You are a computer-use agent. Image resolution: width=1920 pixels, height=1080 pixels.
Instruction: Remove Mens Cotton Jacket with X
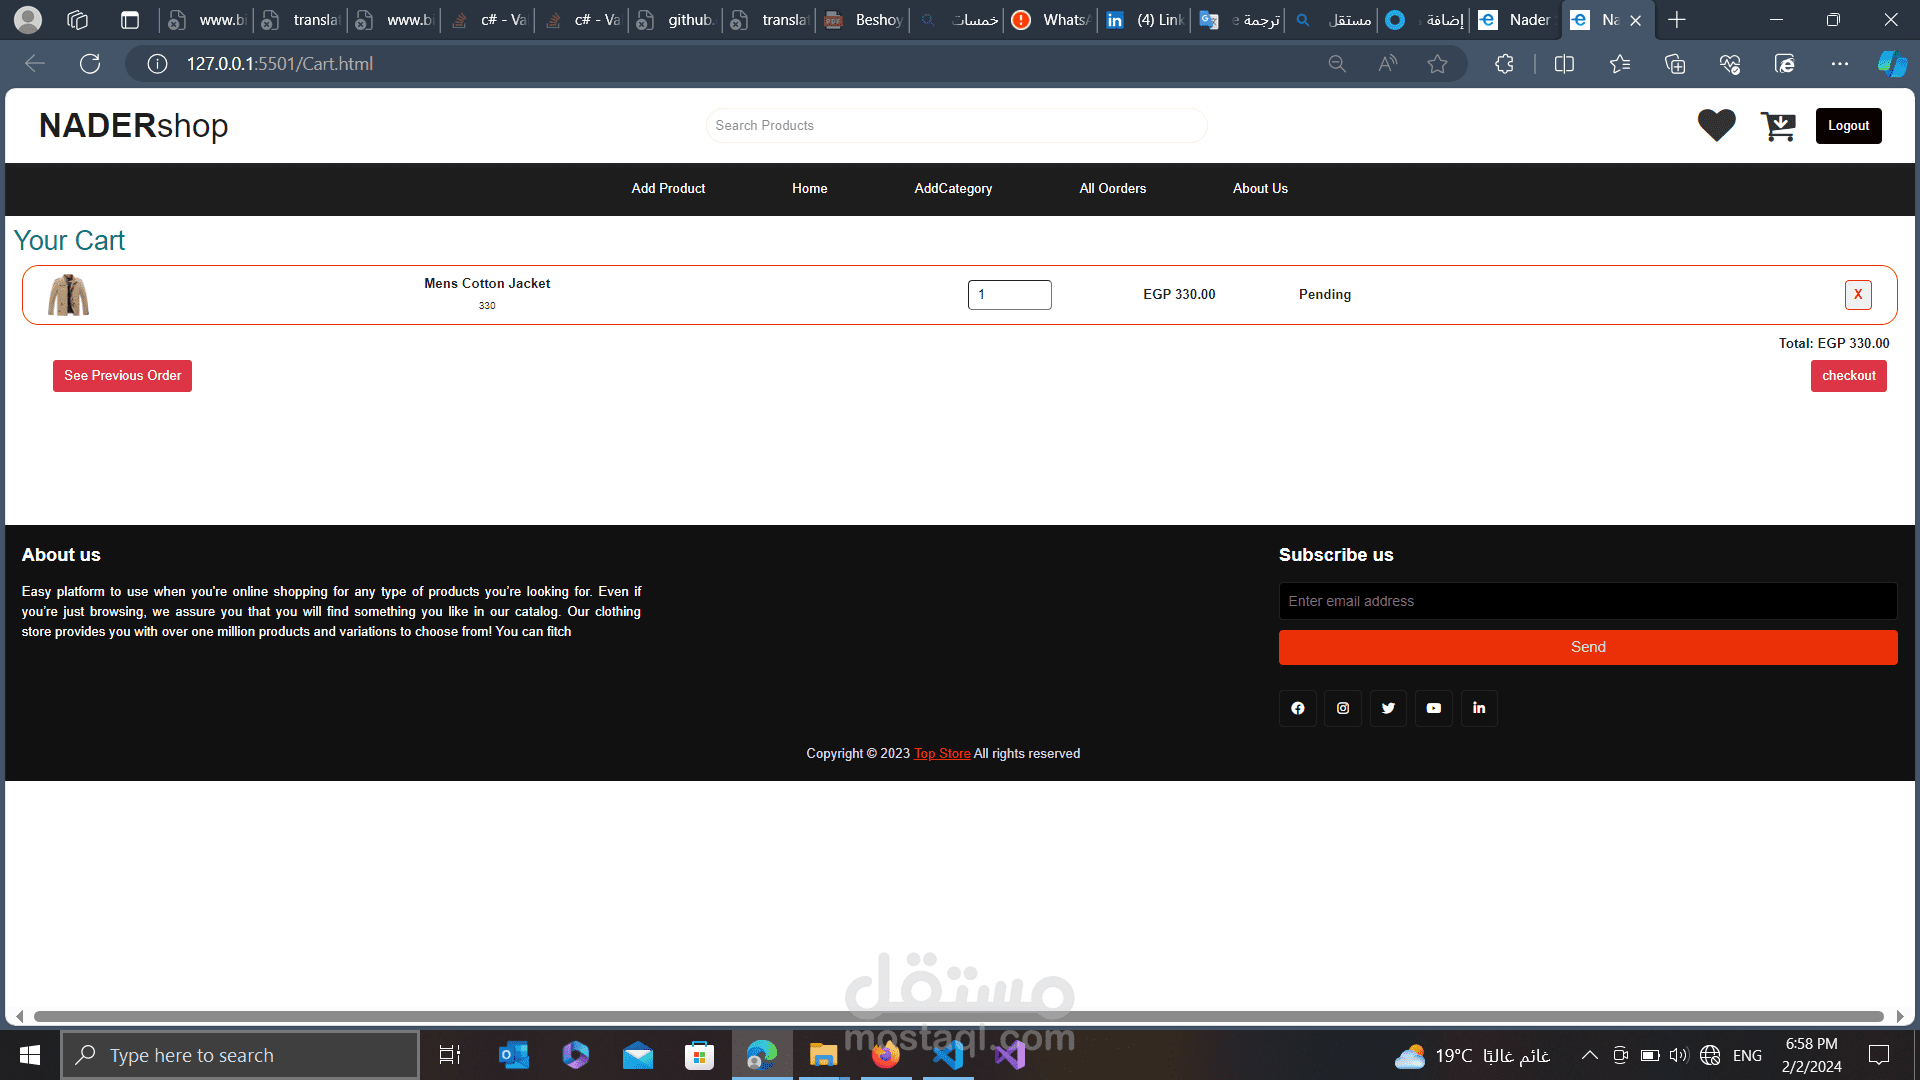coord(1857,294)
